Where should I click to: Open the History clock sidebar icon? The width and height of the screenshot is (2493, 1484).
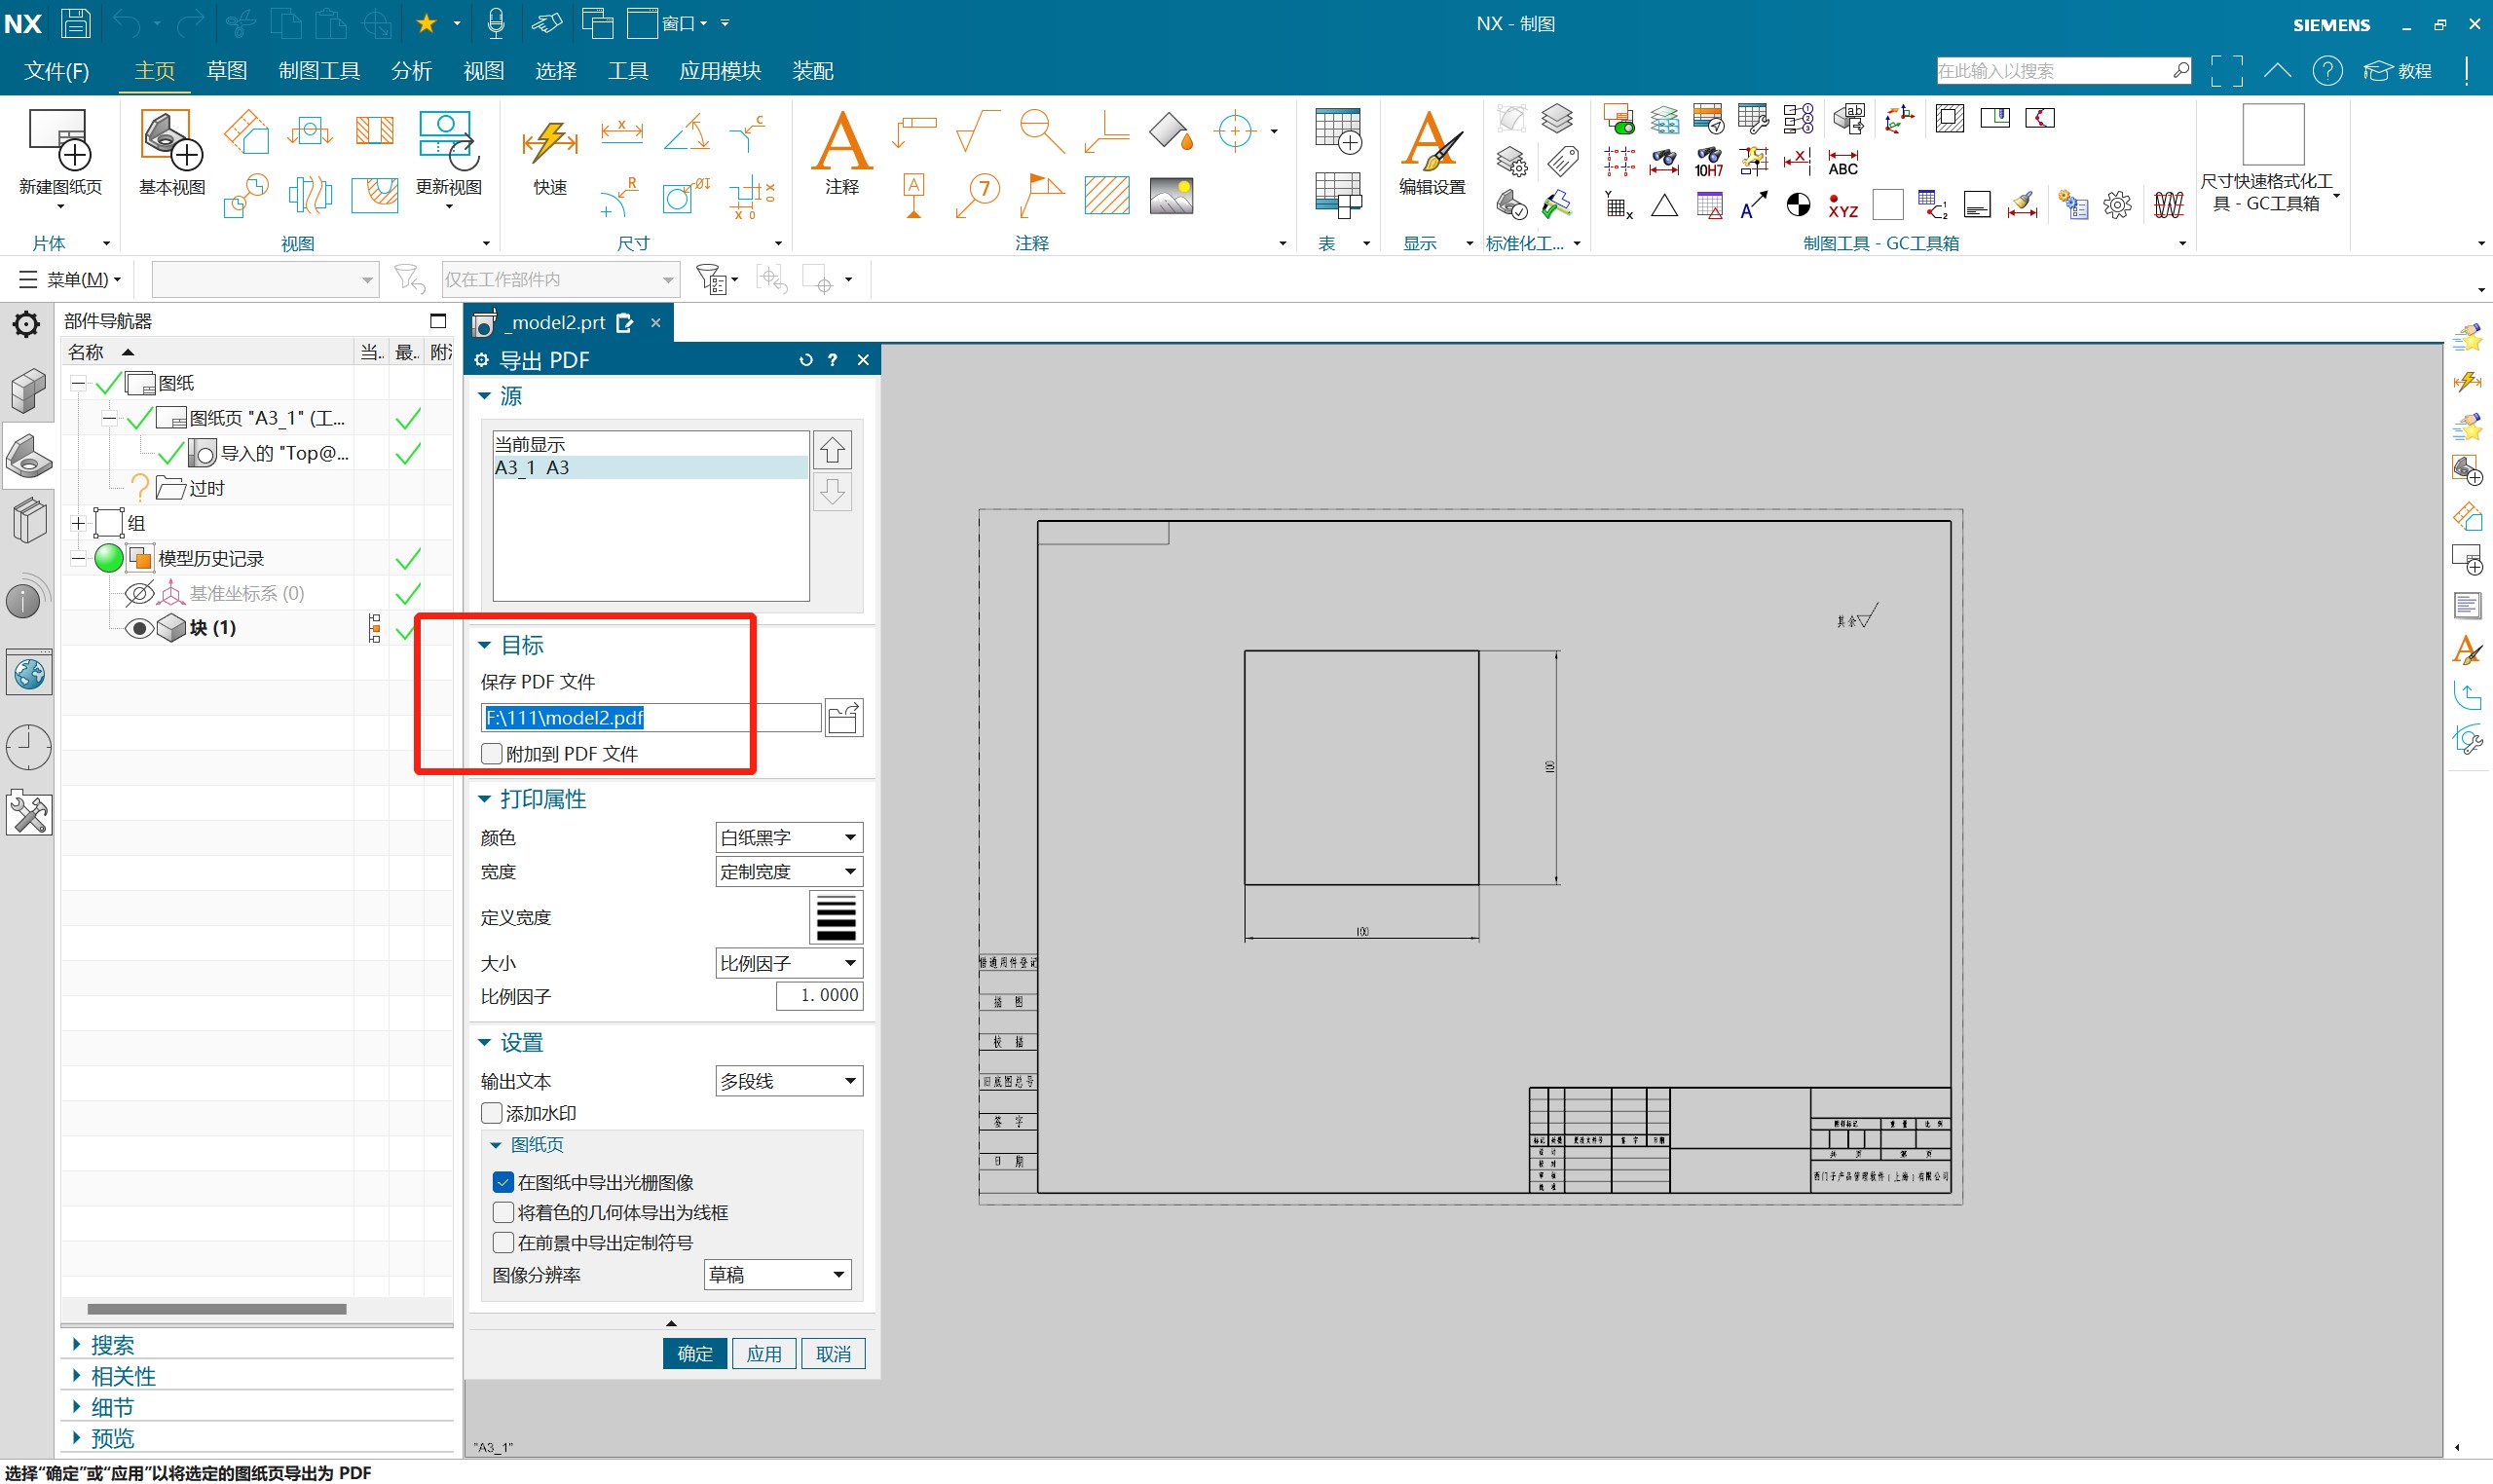29,746
